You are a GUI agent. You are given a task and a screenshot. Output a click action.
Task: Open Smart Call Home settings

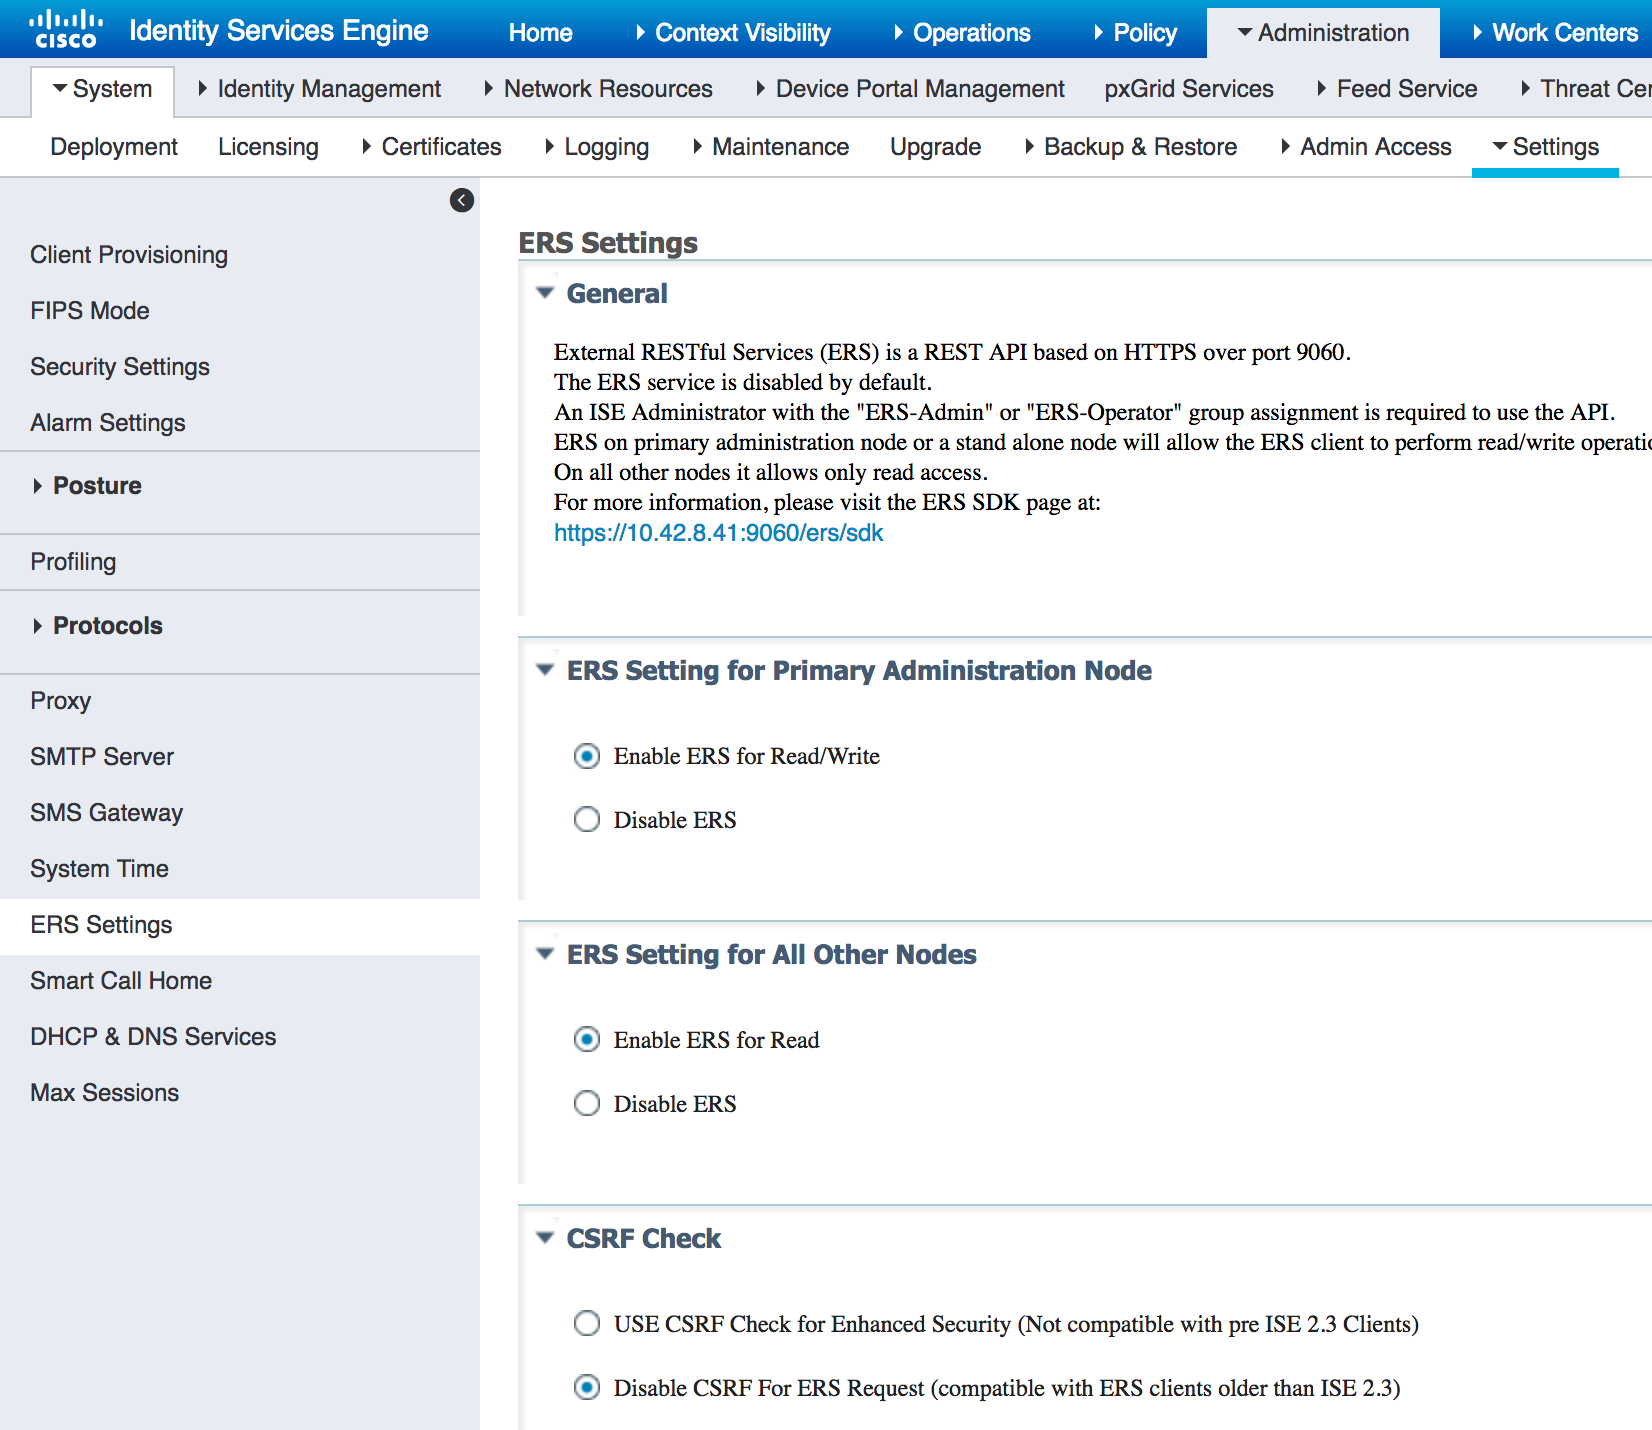pyautogui.click(x=121, y=981)
